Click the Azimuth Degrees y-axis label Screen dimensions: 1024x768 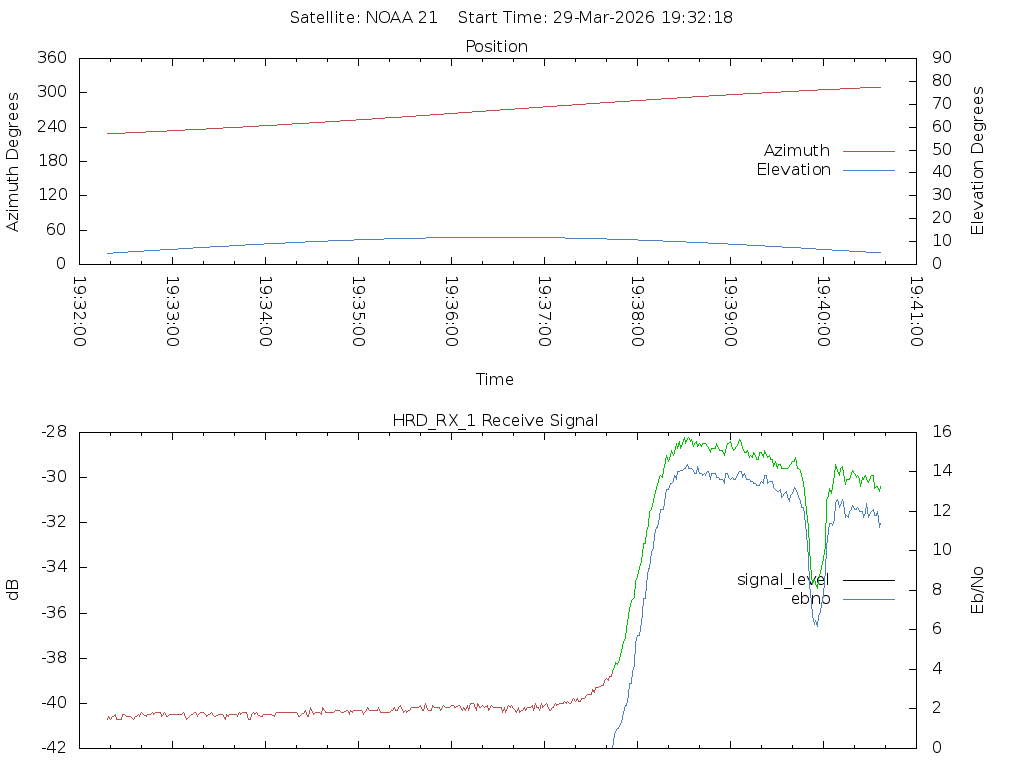point(13,161)
